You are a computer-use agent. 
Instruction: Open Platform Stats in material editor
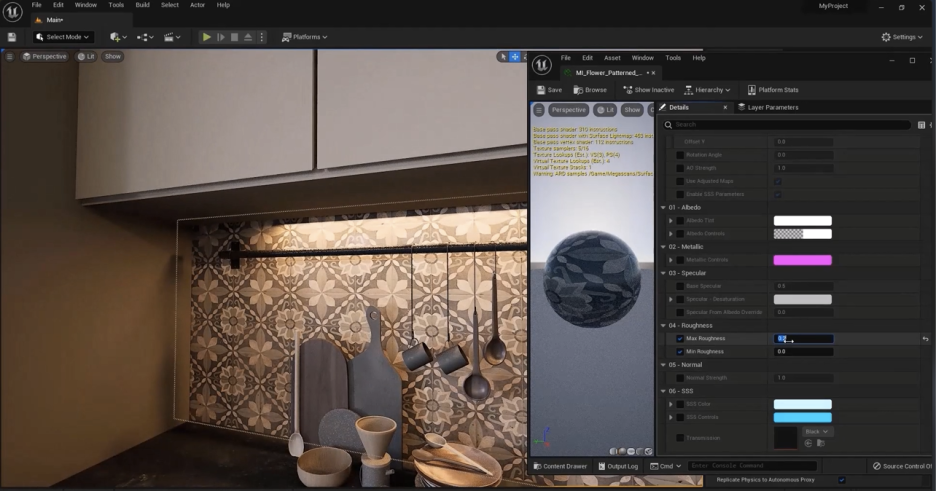tap(772, 90)
